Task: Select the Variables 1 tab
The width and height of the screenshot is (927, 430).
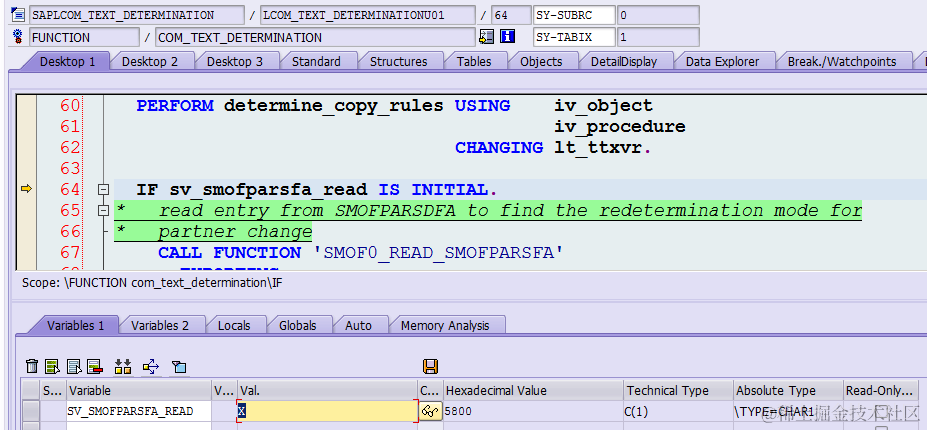Action: point(76,325)
